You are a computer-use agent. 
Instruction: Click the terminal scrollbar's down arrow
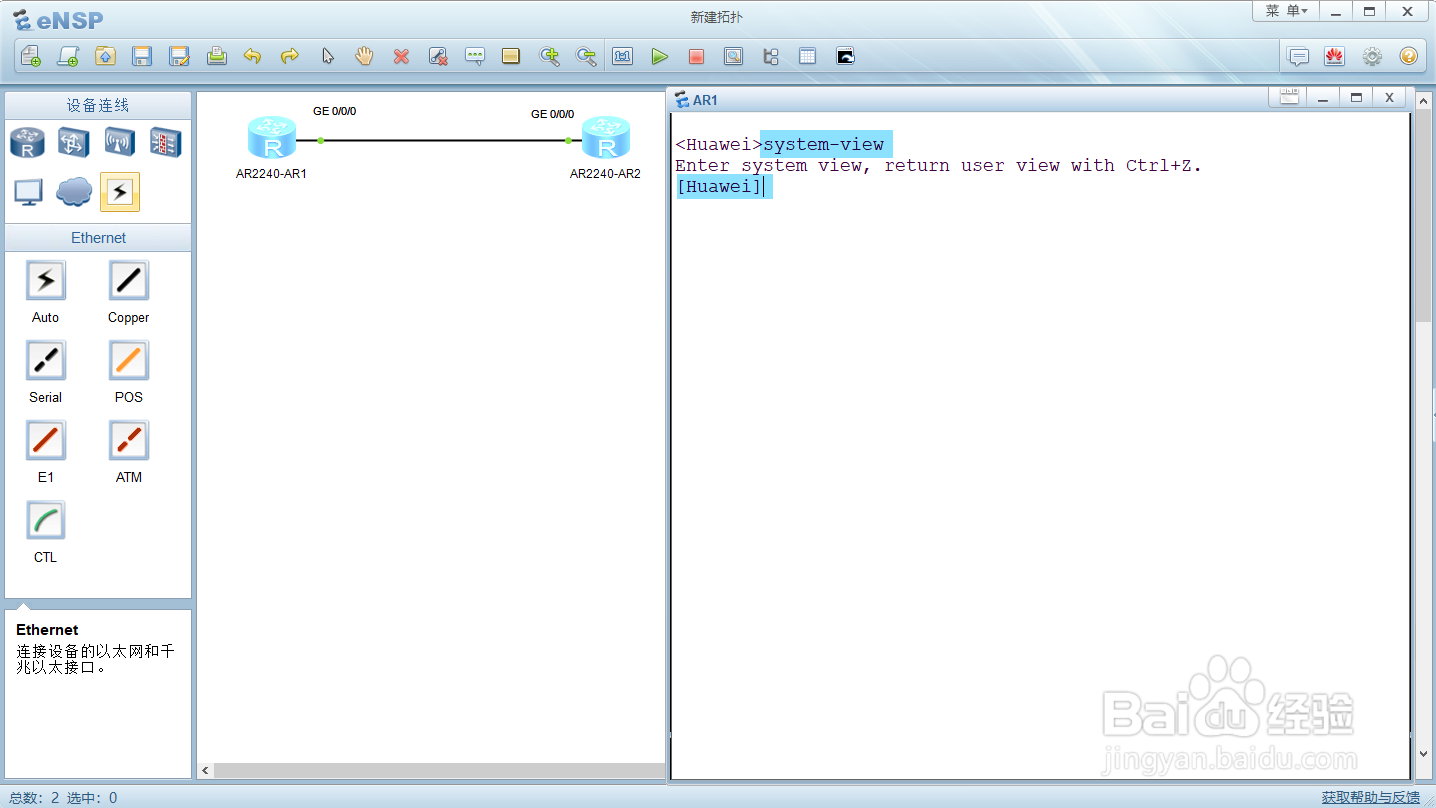click(x=1423, y=754)
